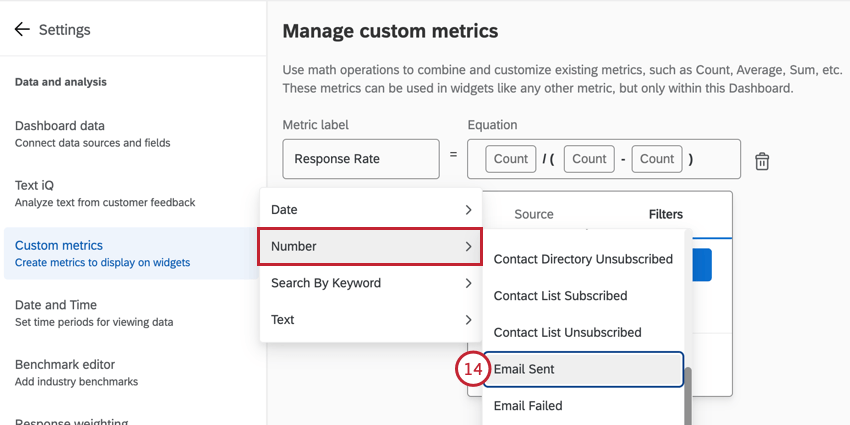Open the Text iQ settings page
Viewport: 850px width, 425px height.
click(104, 193)
